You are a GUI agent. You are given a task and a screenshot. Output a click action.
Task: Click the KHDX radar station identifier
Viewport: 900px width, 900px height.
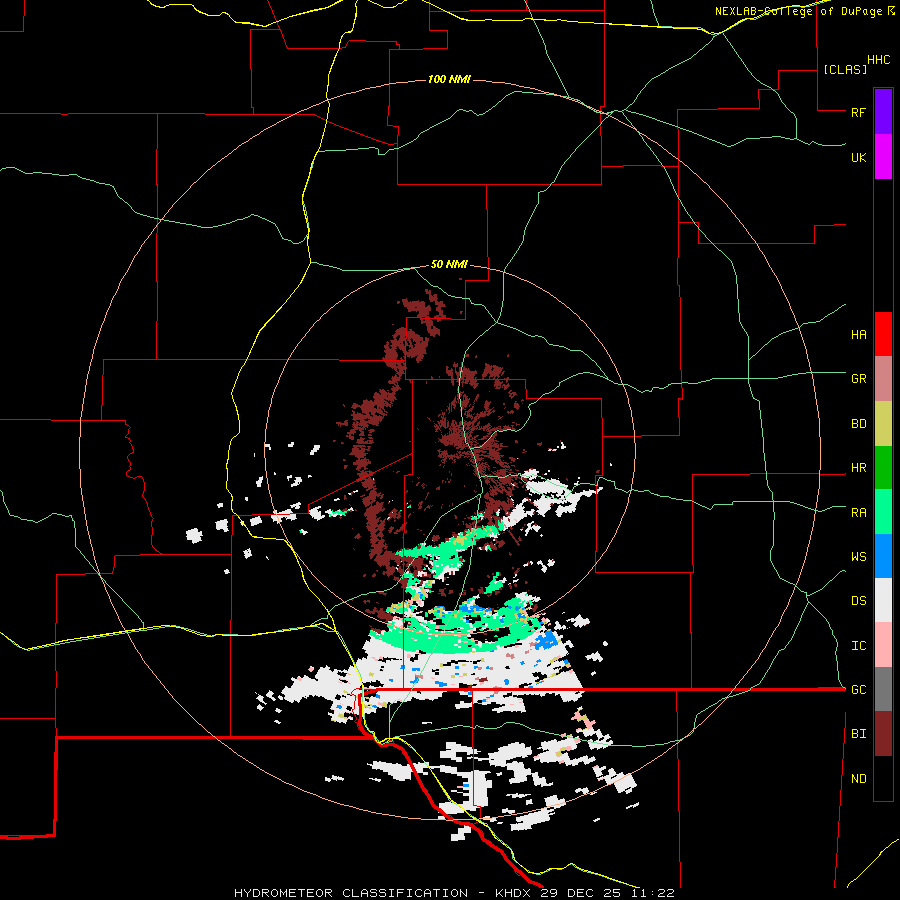point(515,893)
